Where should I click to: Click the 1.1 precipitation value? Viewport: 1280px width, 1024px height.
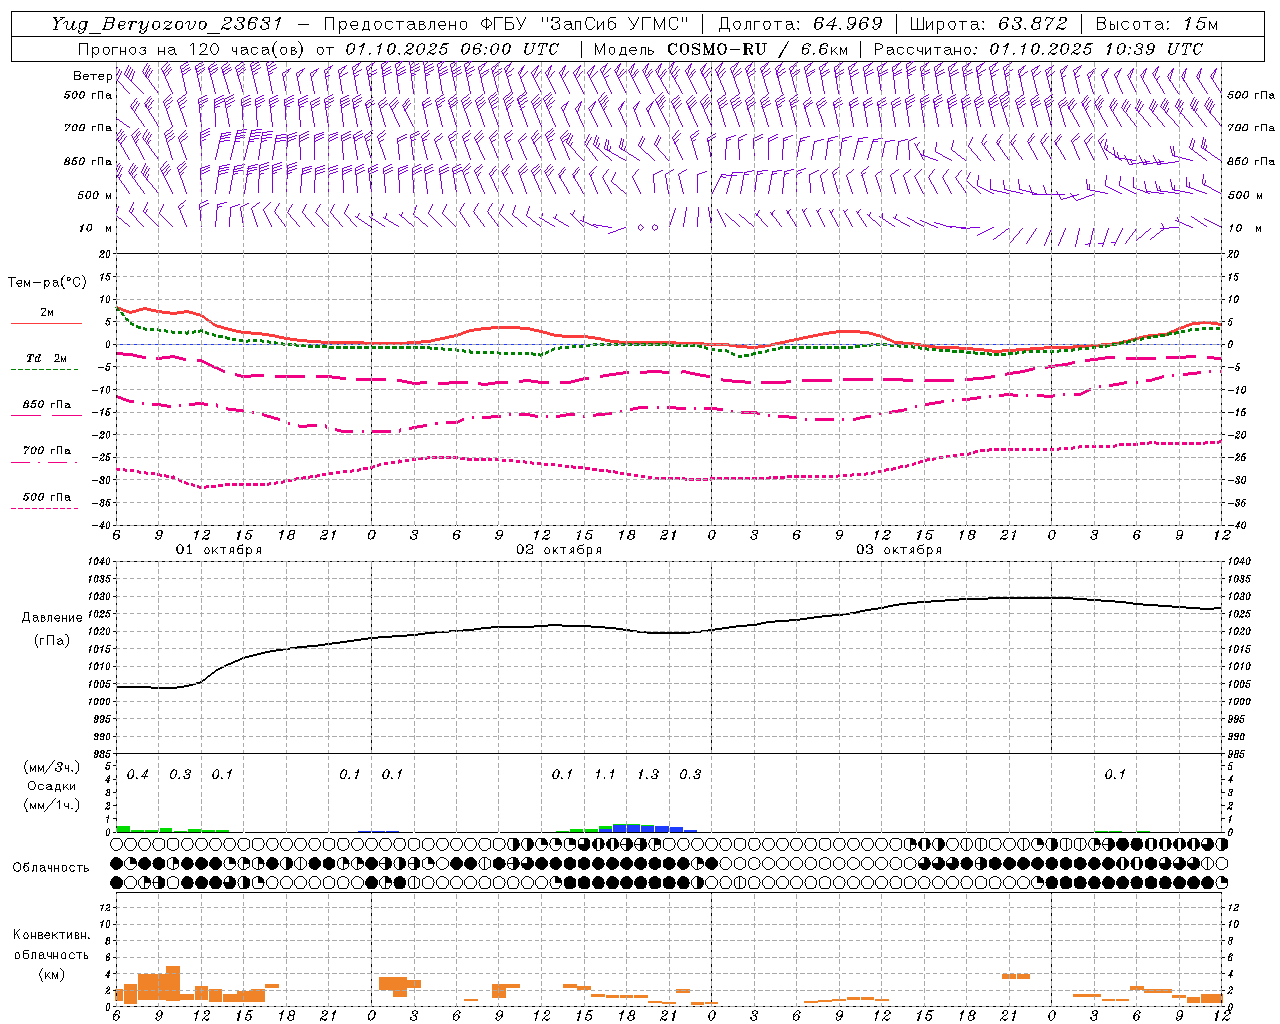pyautogui.click(x=605, y=775)
